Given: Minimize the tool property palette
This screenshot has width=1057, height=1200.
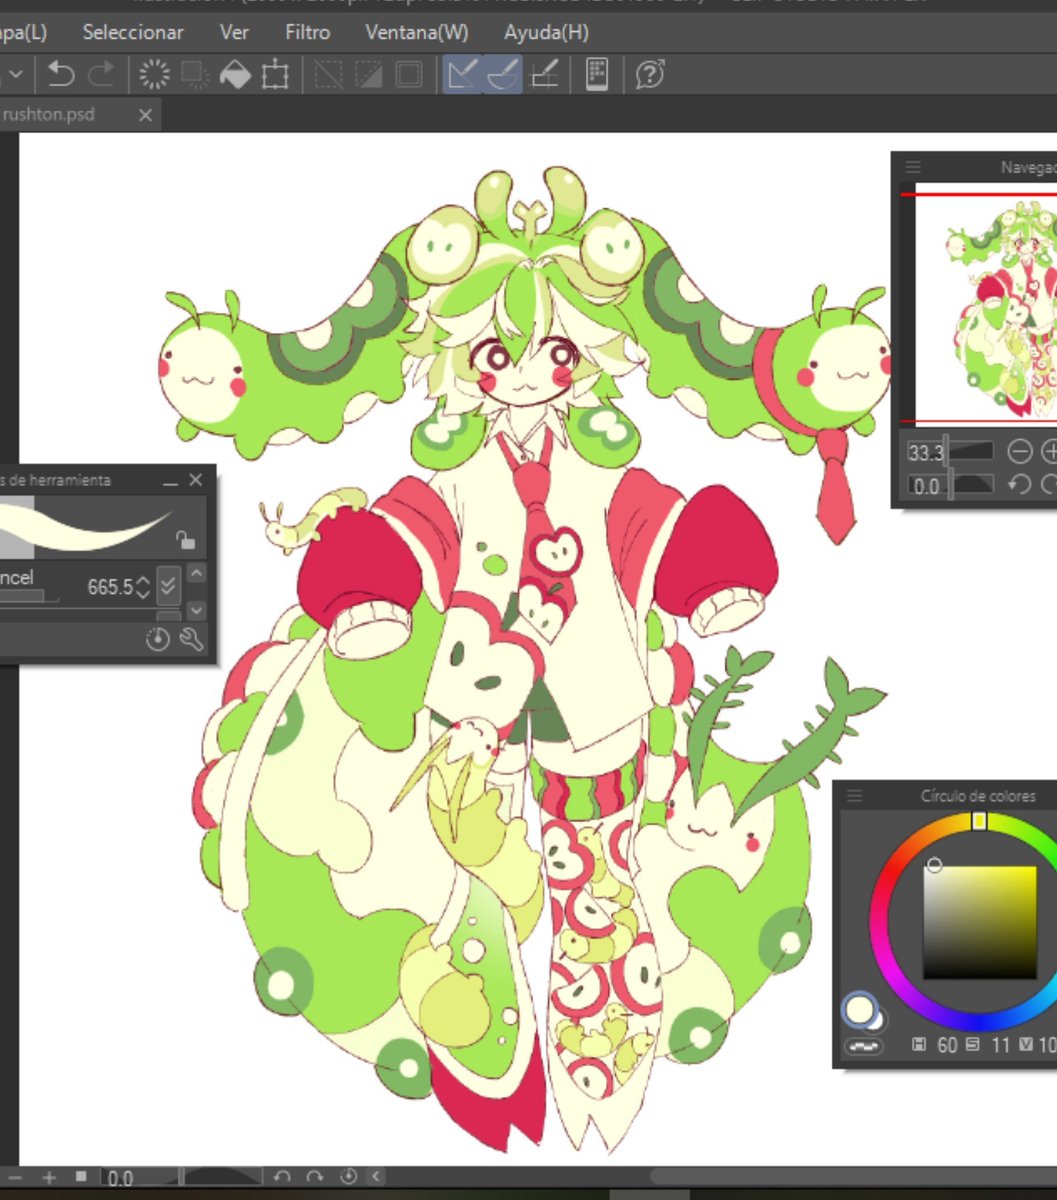Looking at the screenshot, I should click(170, 482).
